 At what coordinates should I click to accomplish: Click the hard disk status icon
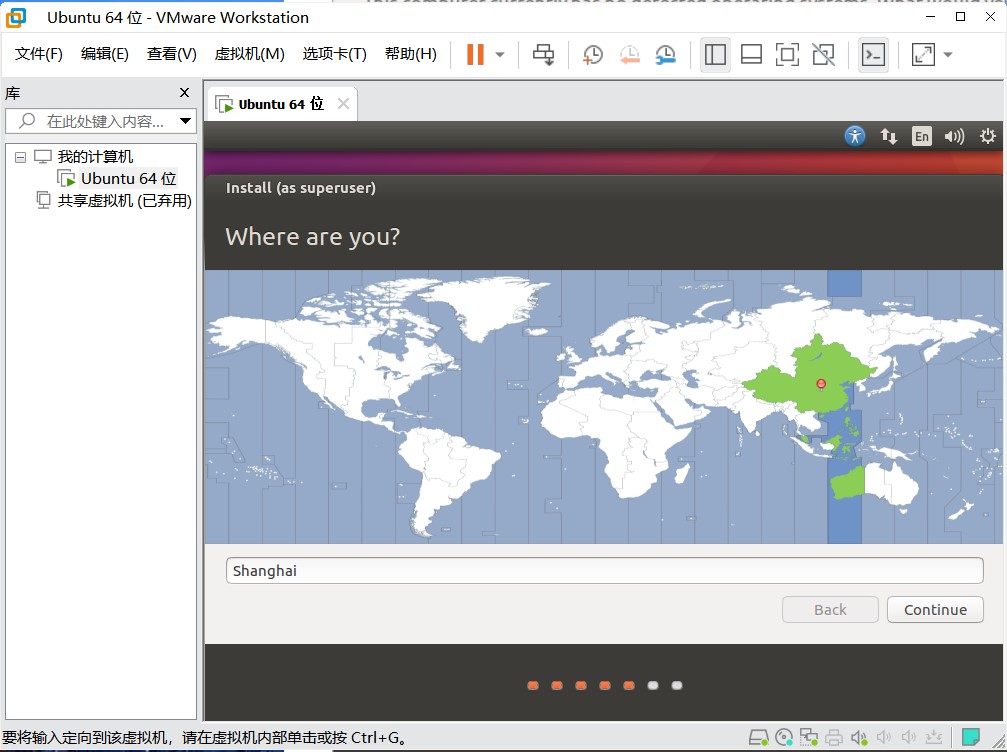(760, 738)
